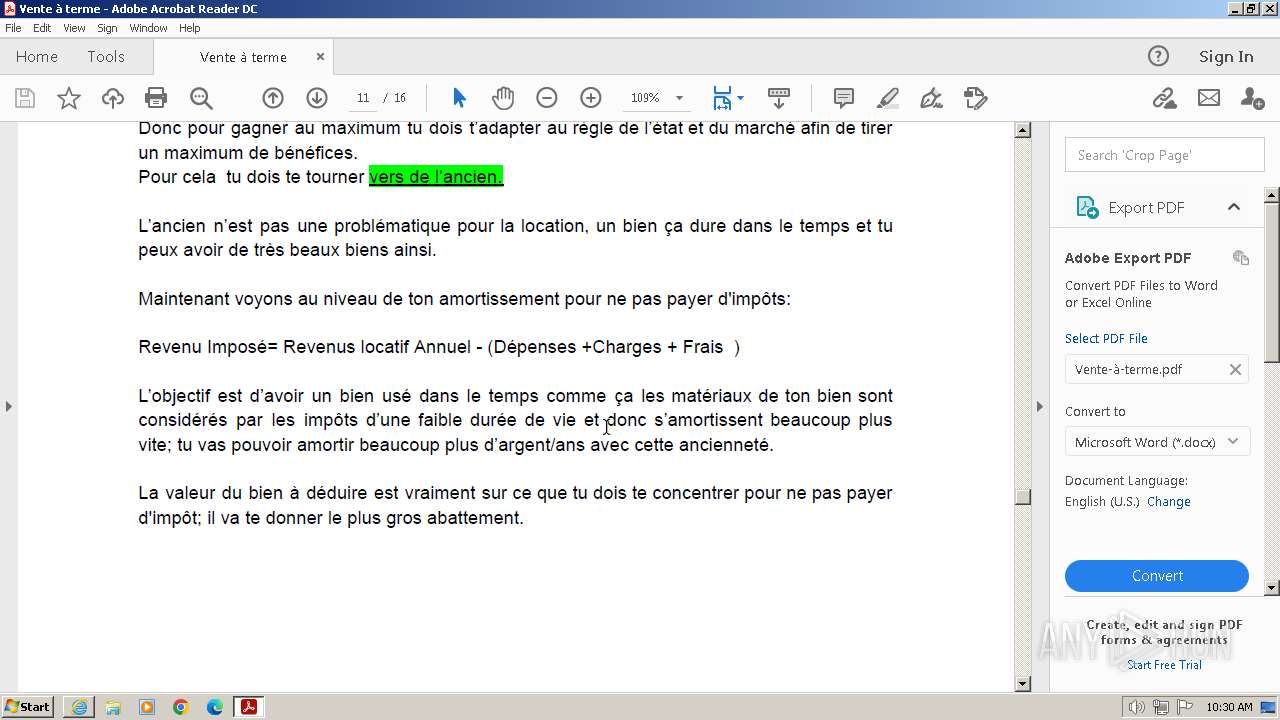Open the File menu
The image size is (1280, 720).
[x=13, y=28]
